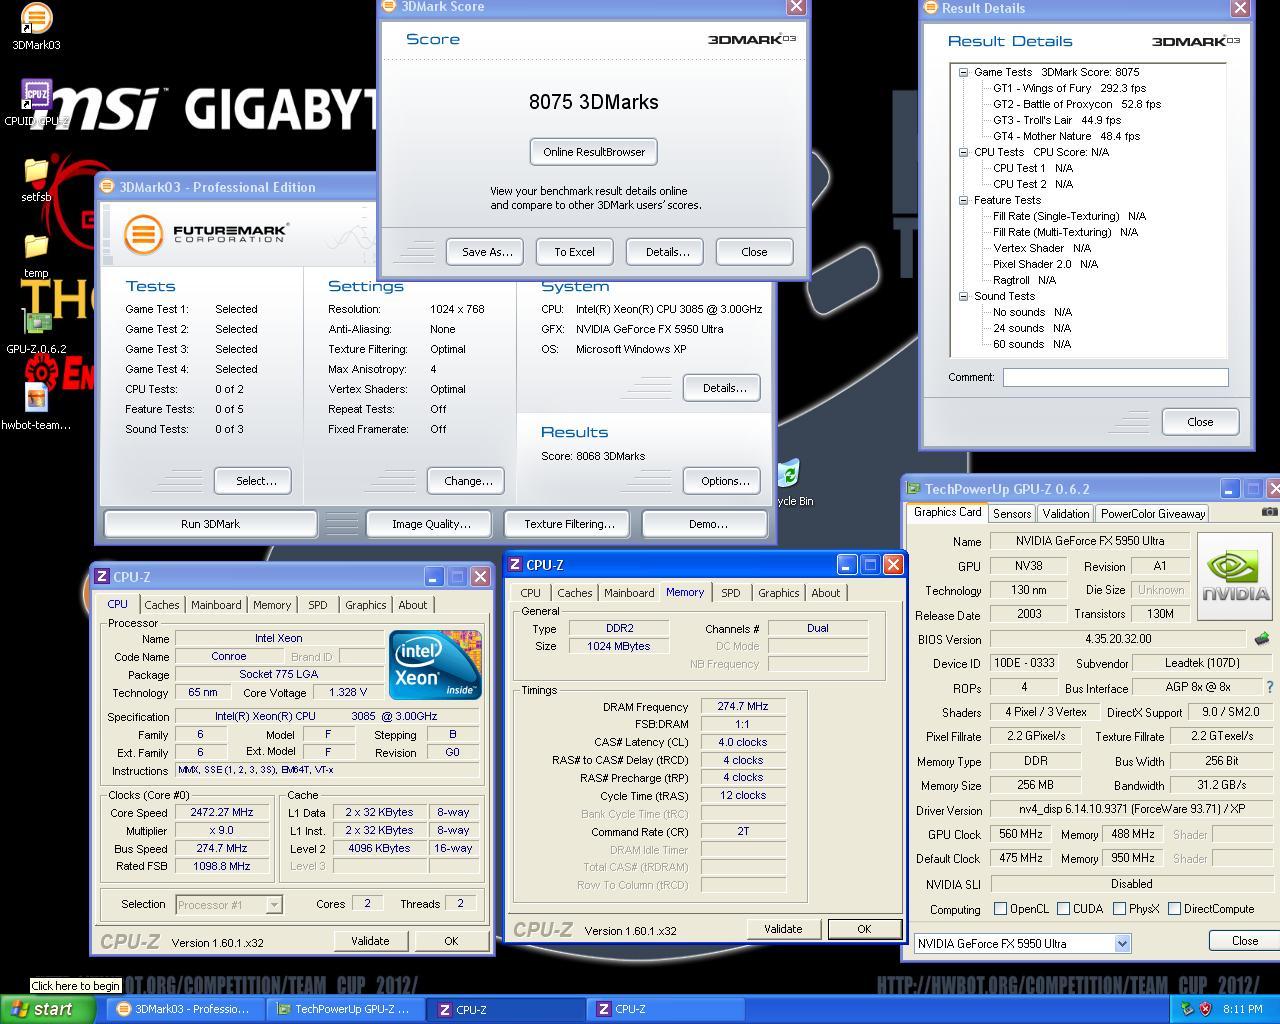Screen dimensions: 1280x1024
Task: Open Graphics tab in Memory CPU-Z window
Action: [x=778, y=593]
